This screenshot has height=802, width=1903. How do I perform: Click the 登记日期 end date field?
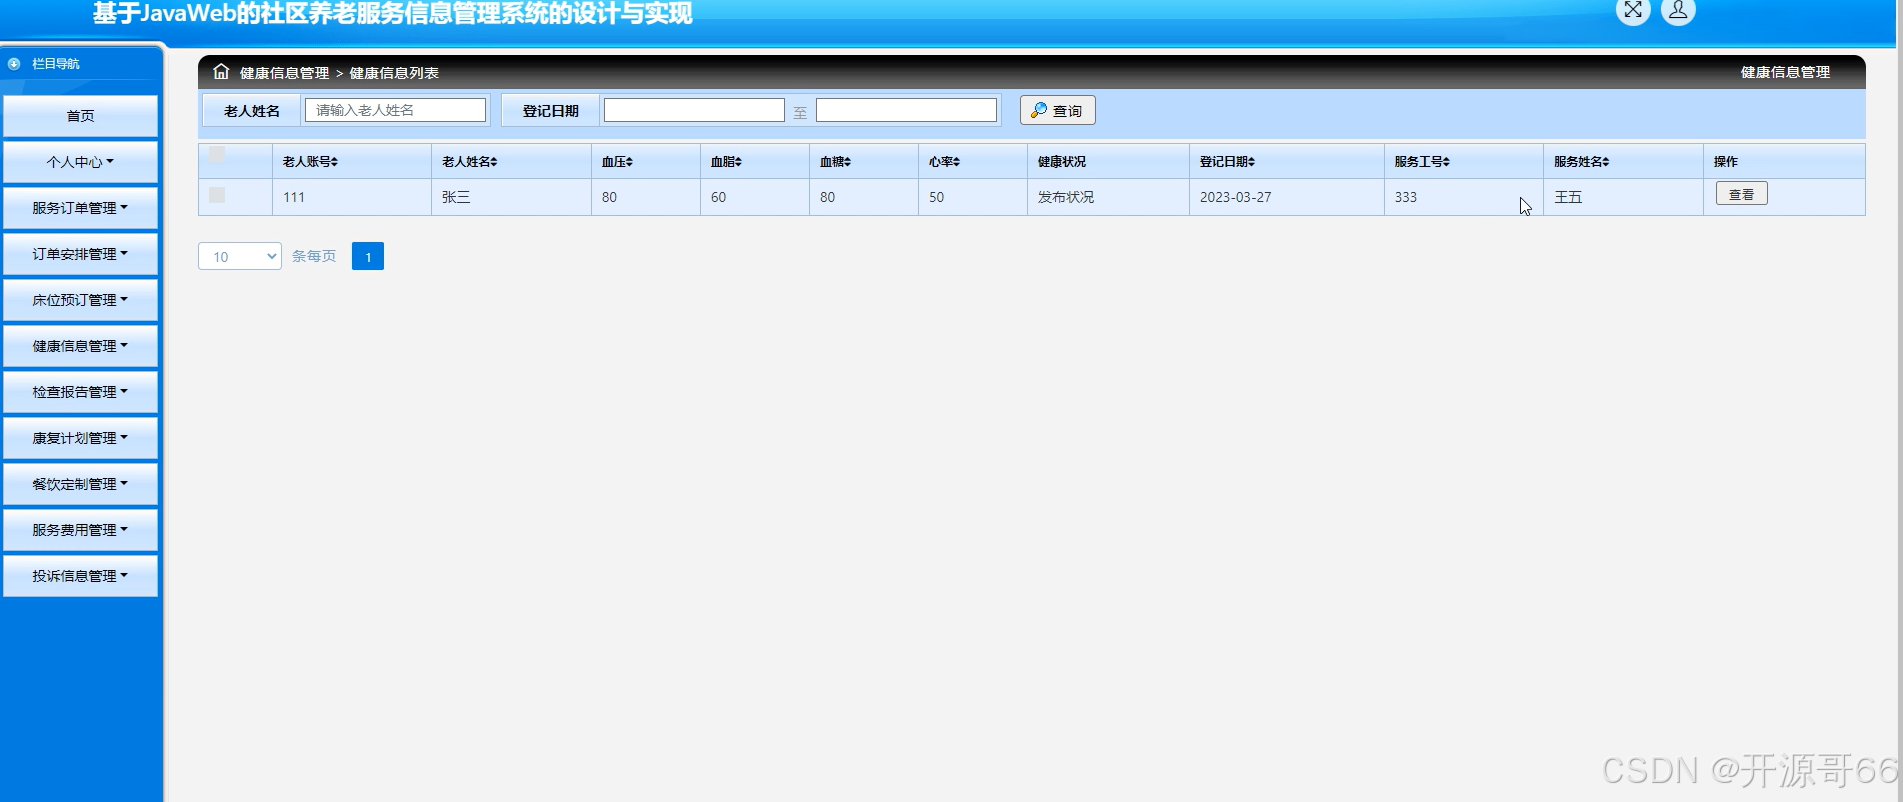(906, 110)
